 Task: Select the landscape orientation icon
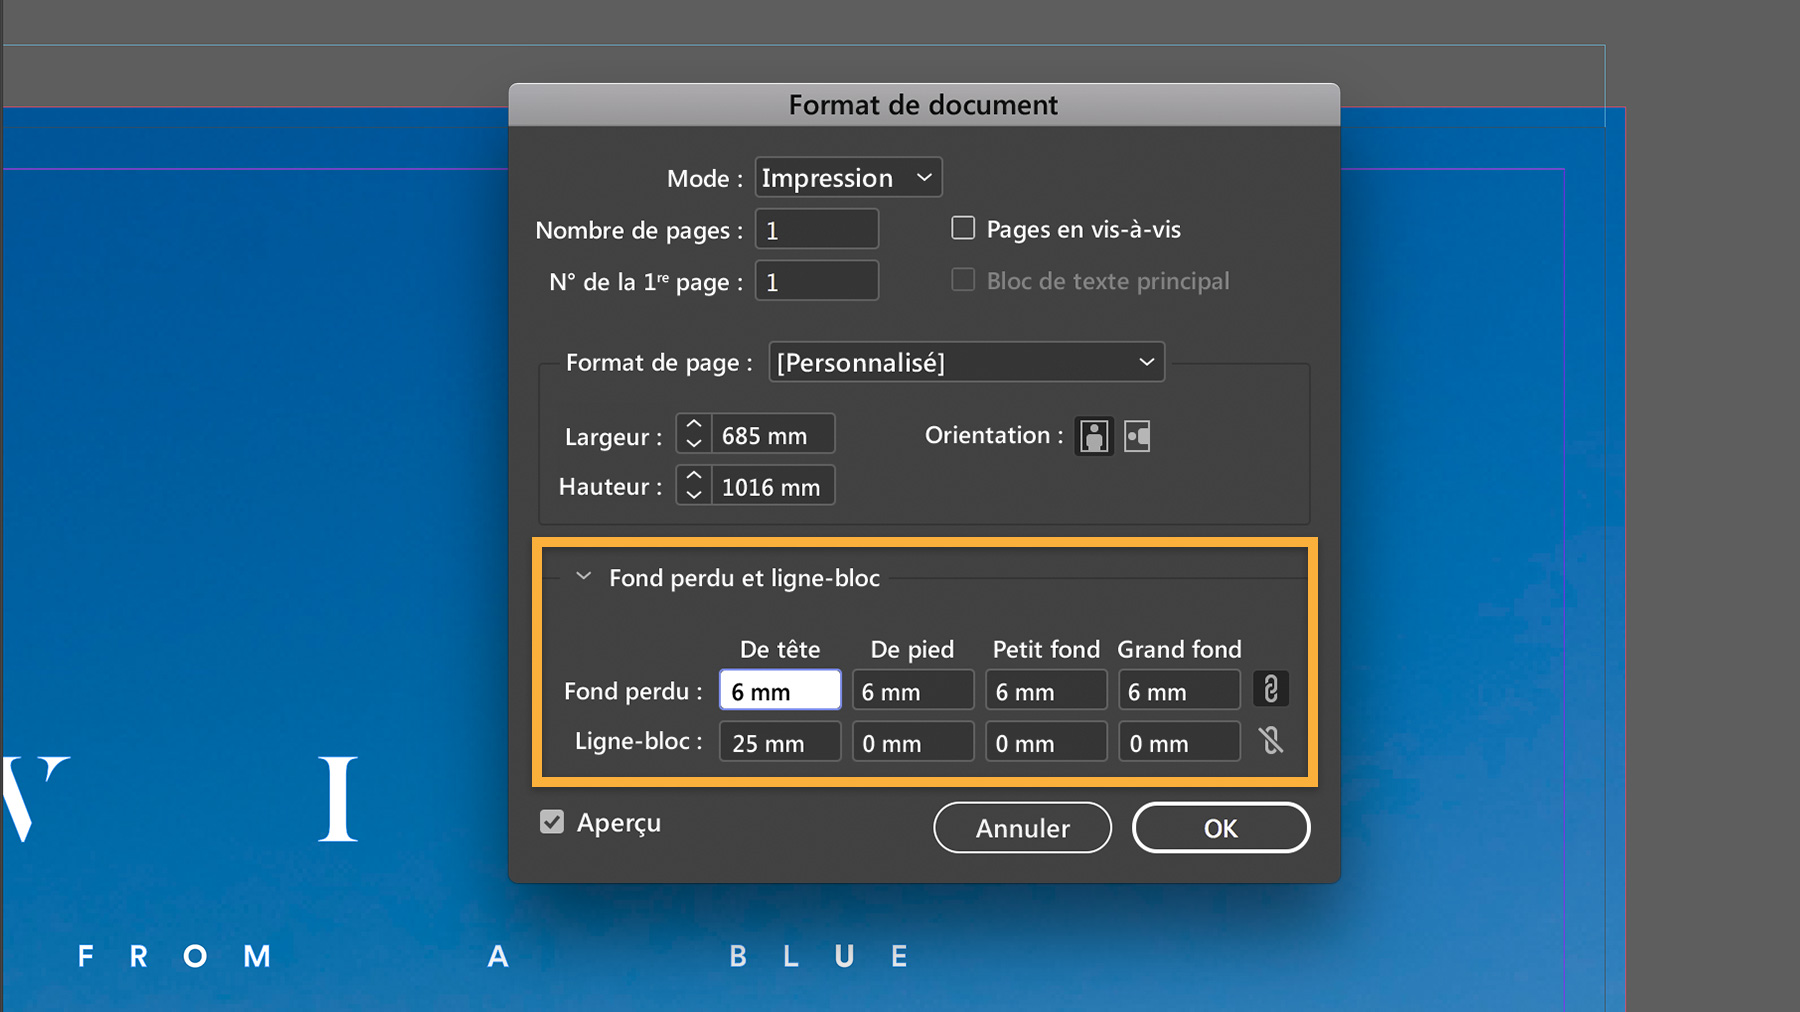[x=1136, y=436]
